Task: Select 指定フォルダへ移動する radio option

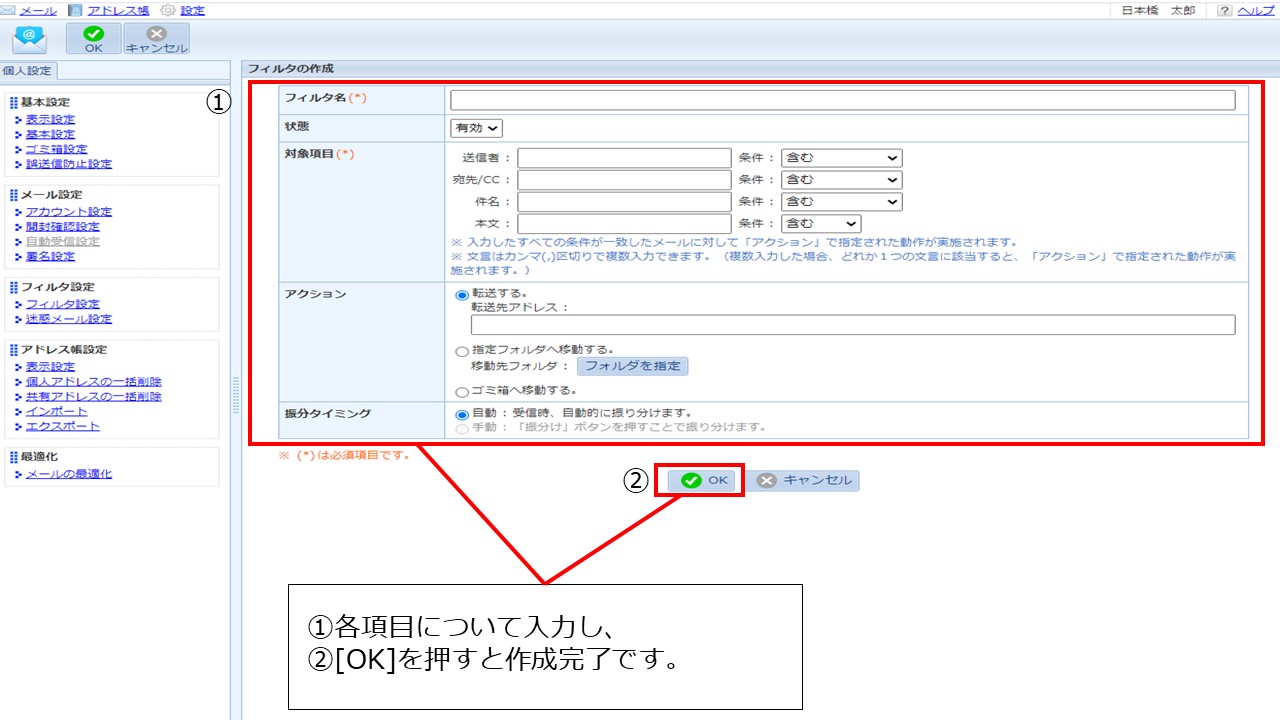Action: tap(461, 351)
